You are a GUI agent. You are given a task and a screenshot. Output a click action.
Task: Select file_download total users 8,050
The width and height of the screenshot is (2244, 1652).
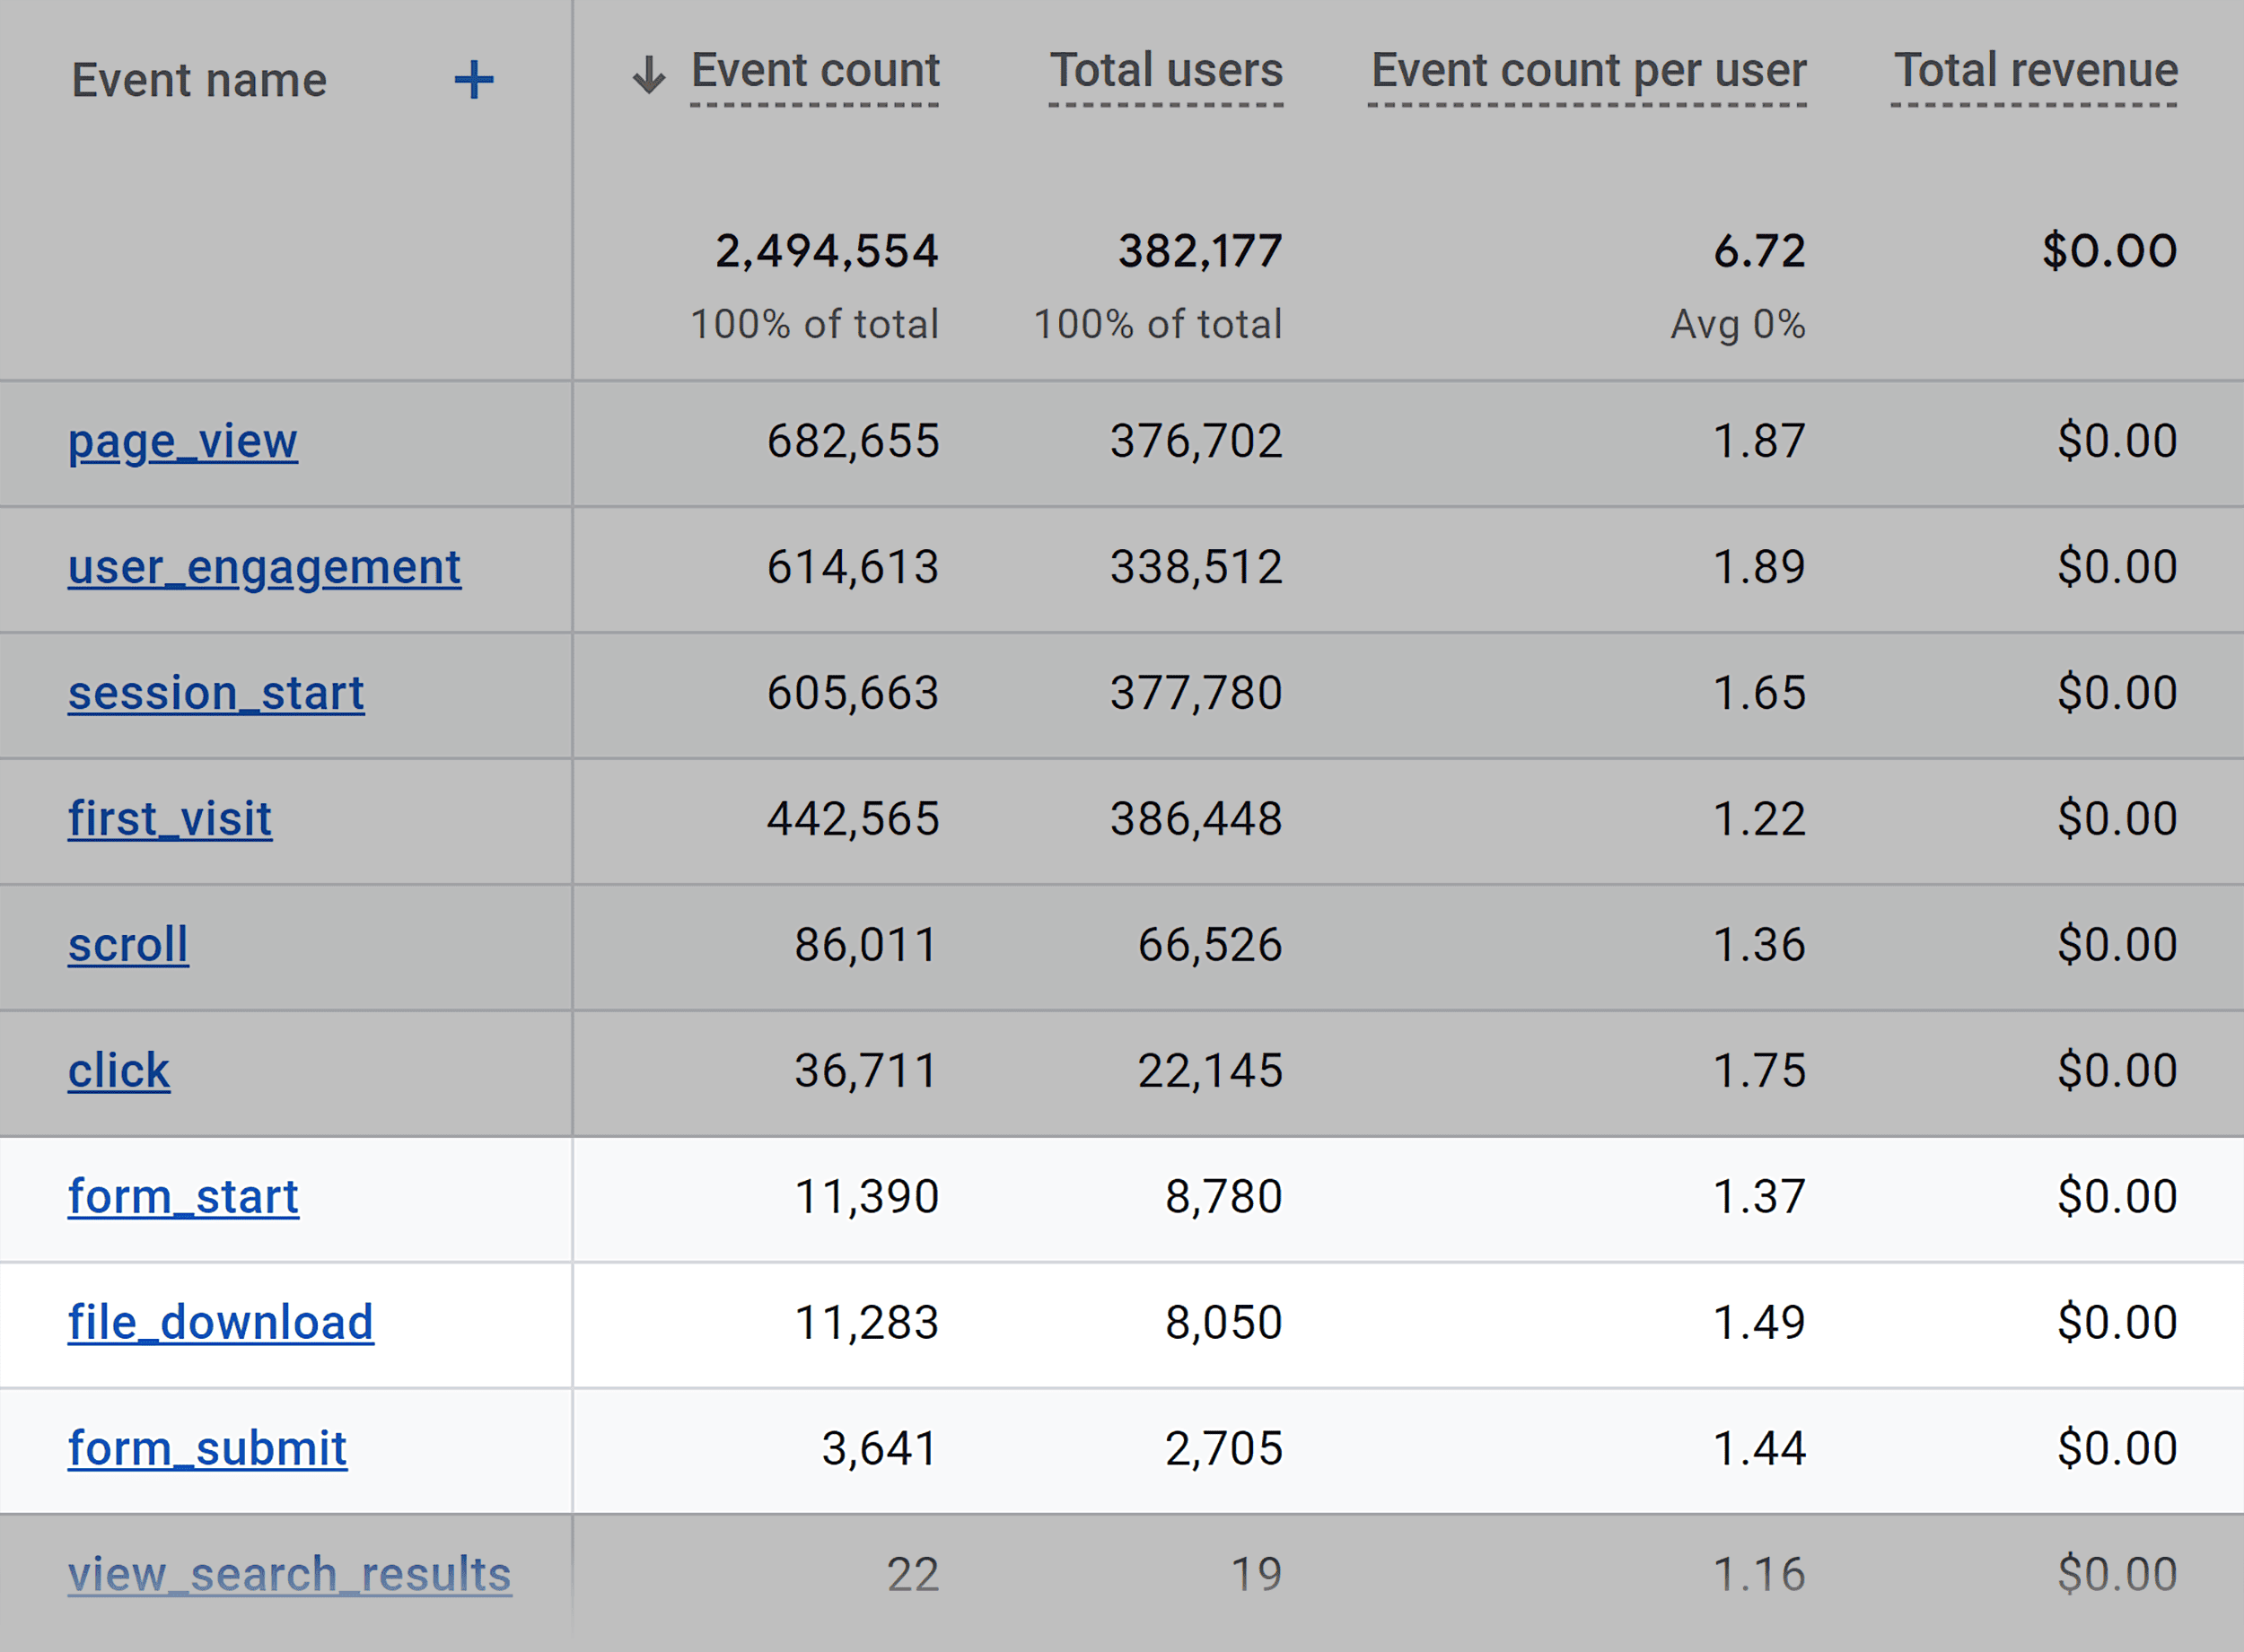tap(1224, 1323)
